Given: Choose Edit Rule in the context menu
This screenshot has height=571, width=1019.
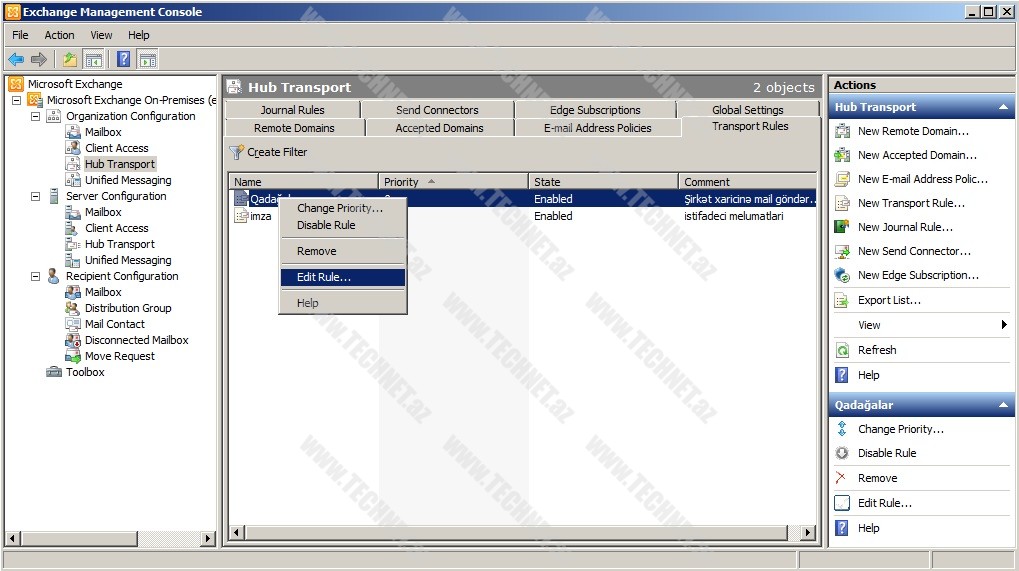Looking at the screenshot, I should tap(323, 277).
